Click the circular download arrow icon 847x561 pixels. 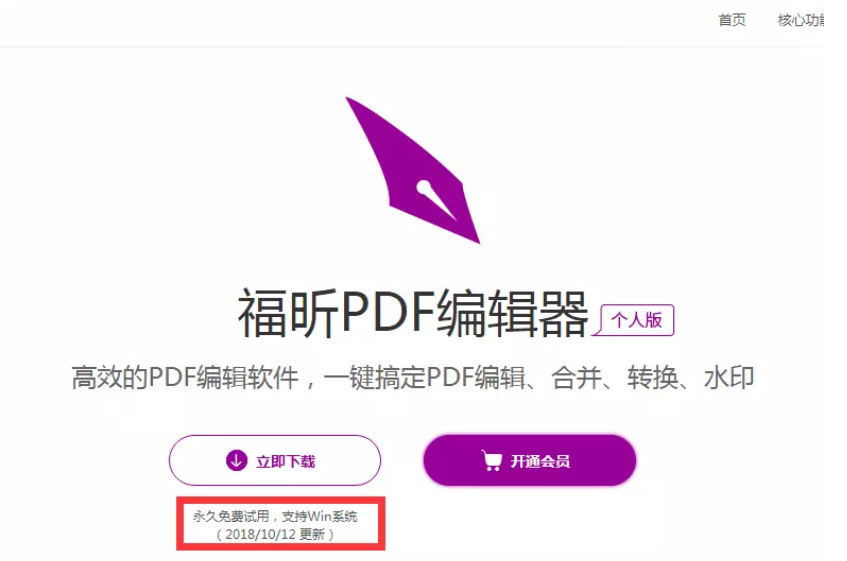[x=236, y=461]
